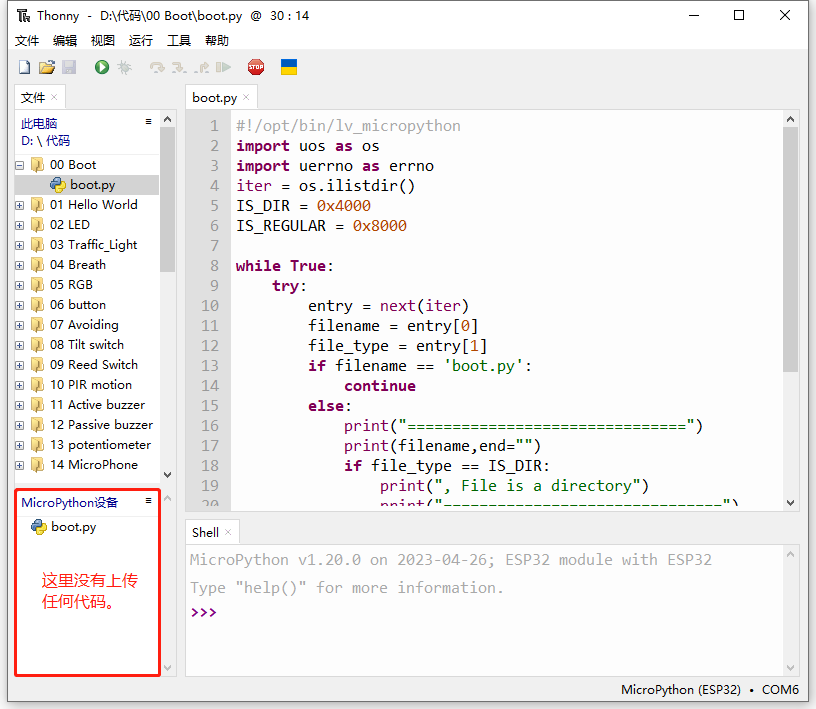Select the 09 Reed Switch folder
The width and height of the screenshot is (816, 709).
click(x=94, y=365)
